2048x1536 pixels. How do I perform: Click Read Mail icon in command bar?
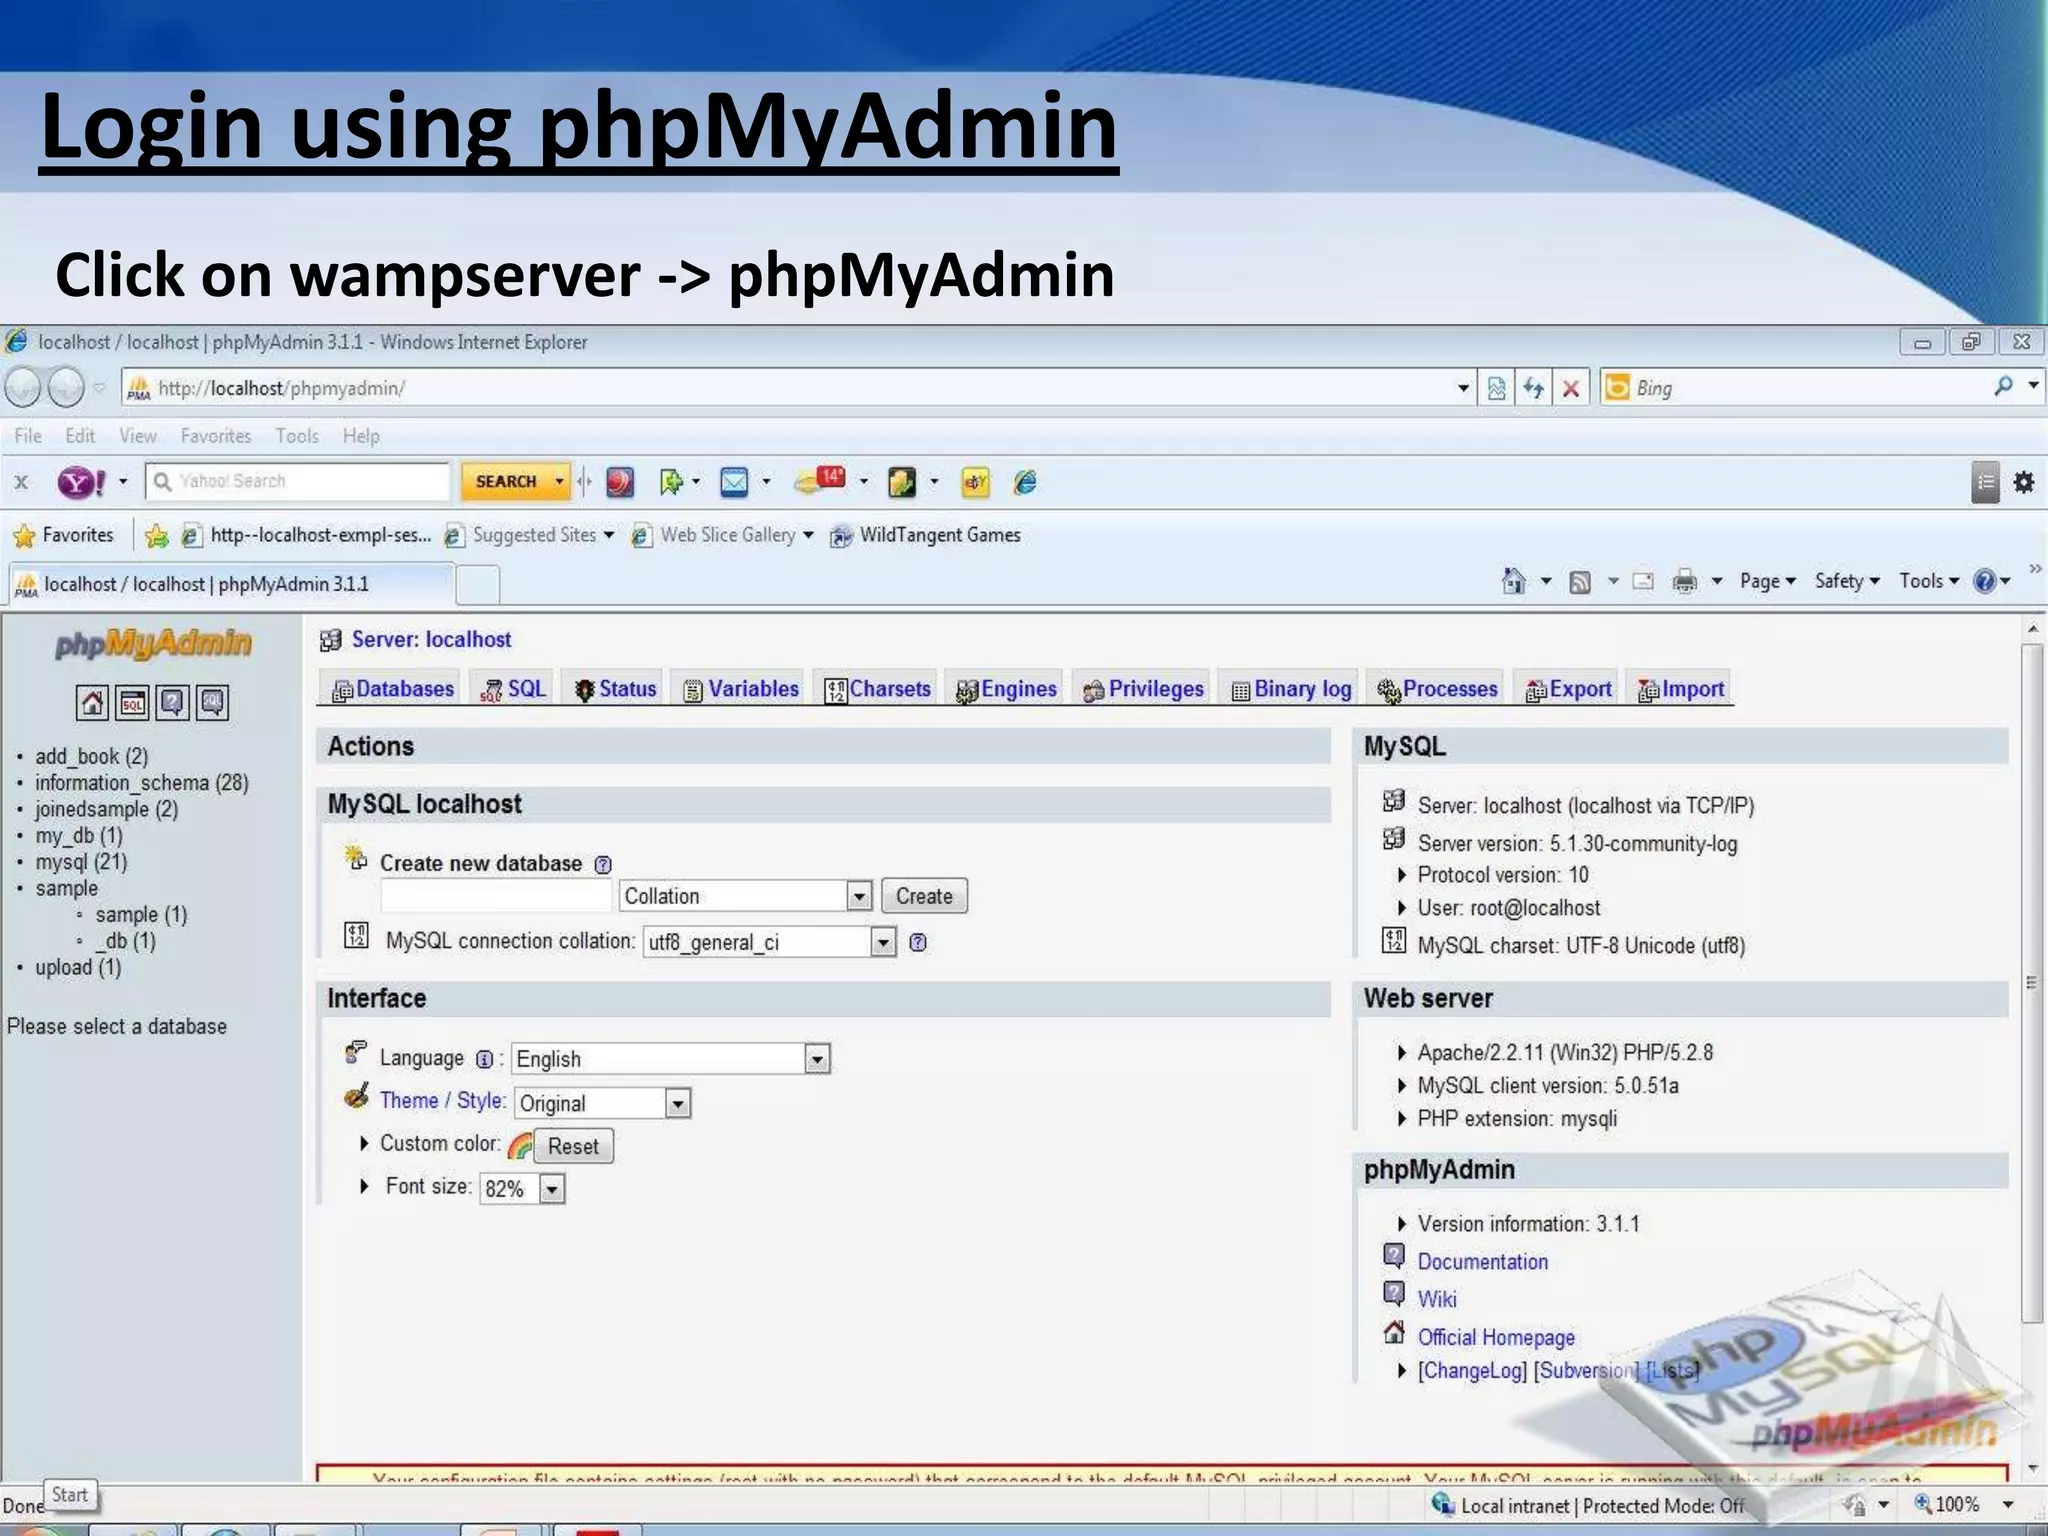pyautogui.click(x=1642, y=581)
